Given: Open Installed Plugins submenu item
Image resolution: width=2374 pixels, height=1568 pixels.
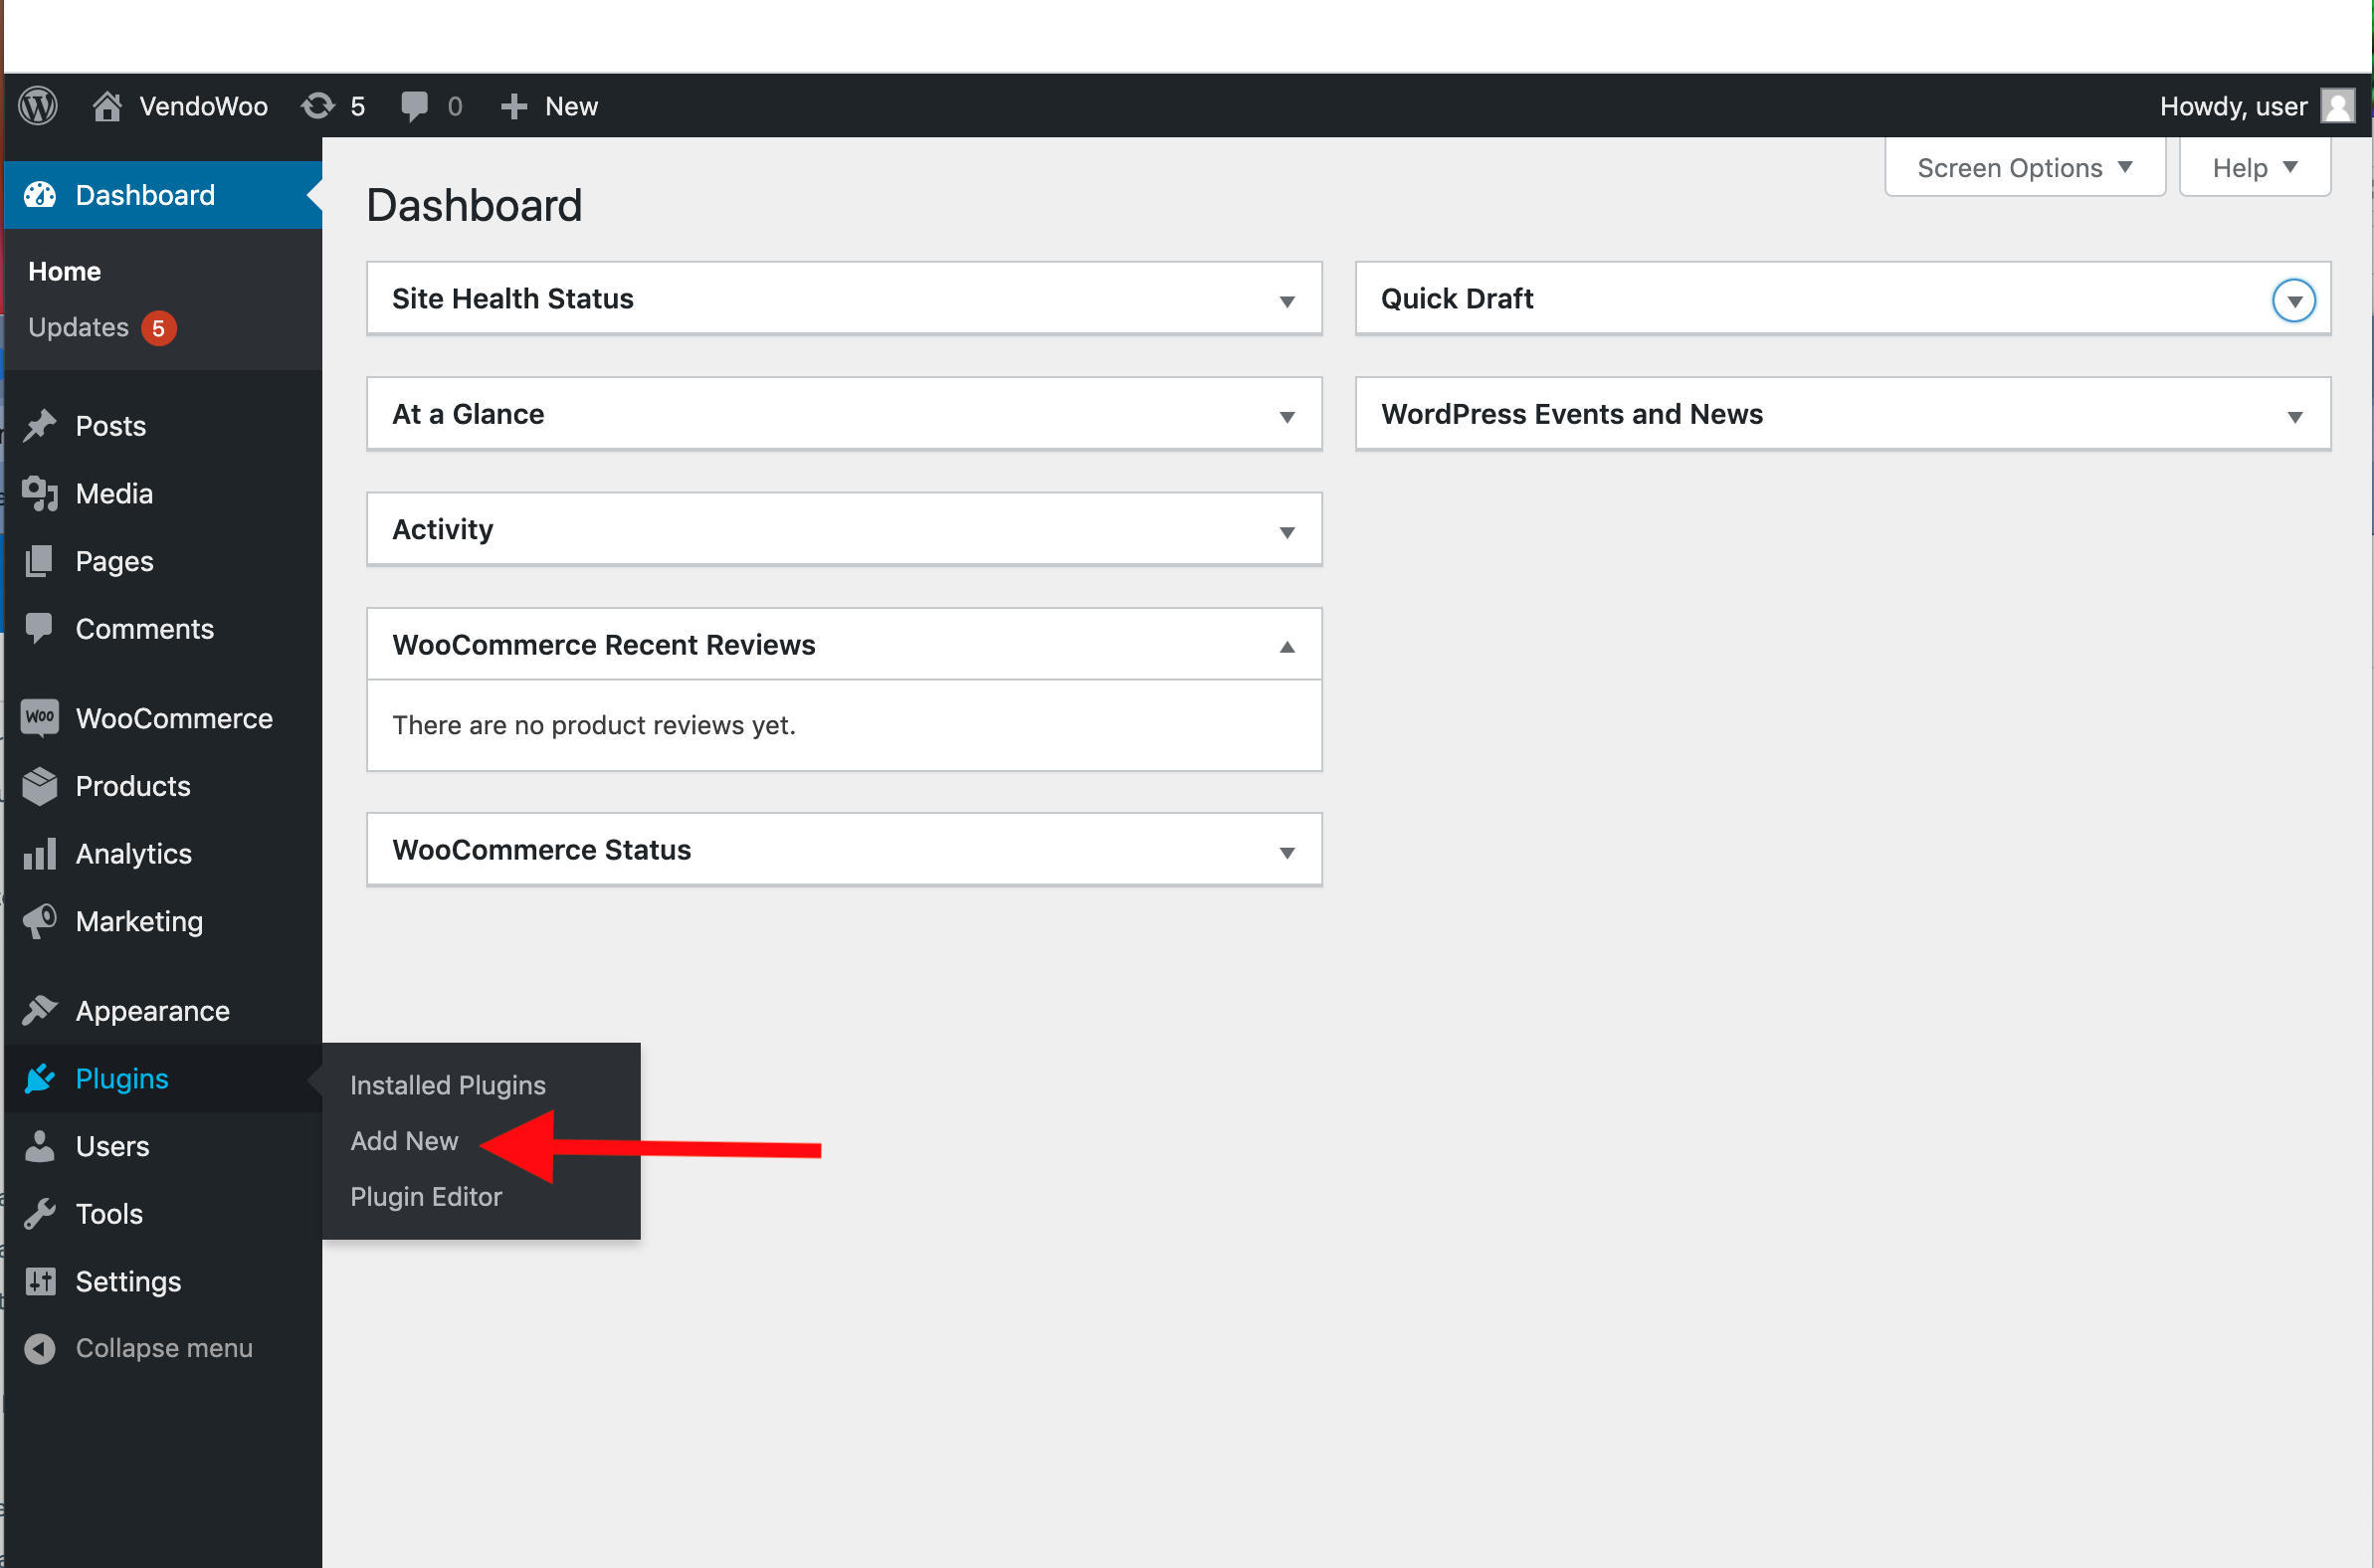Looking at the screenshot, I should pyautogui.click(x=447, y=1085).
